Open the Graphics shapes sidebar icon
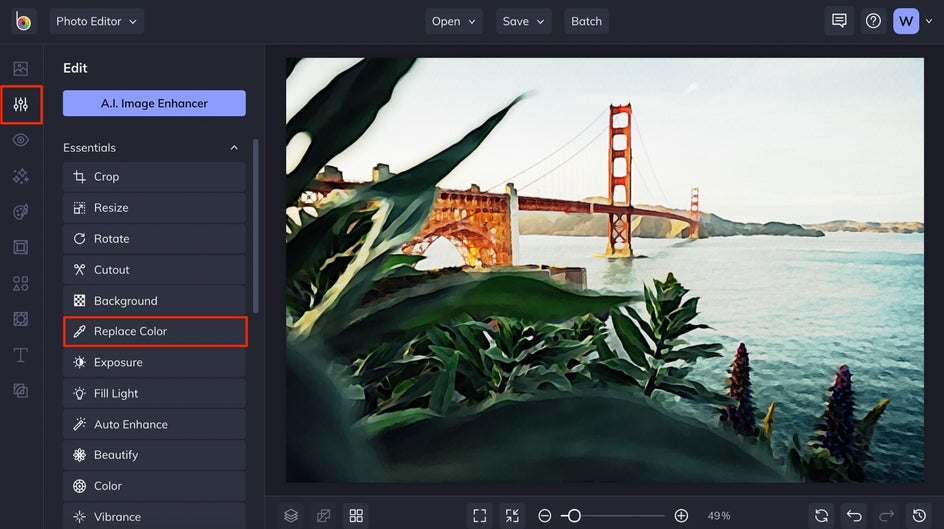Viewport: 944px width, 529px height. coord(20,283)
